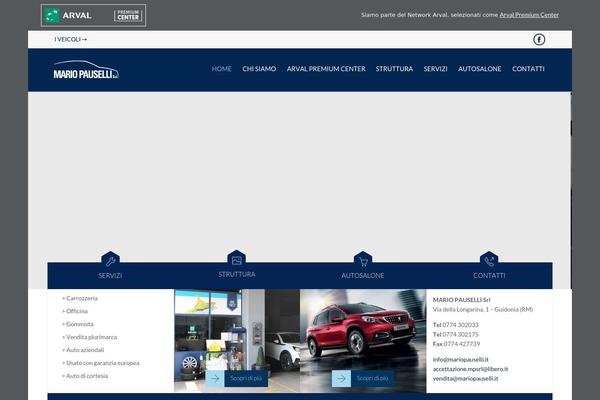The height and width of the screenshot is (400, 600).
Task: Click the MARIO PAUSELLI Srl company name
Action: click(461, 300)
